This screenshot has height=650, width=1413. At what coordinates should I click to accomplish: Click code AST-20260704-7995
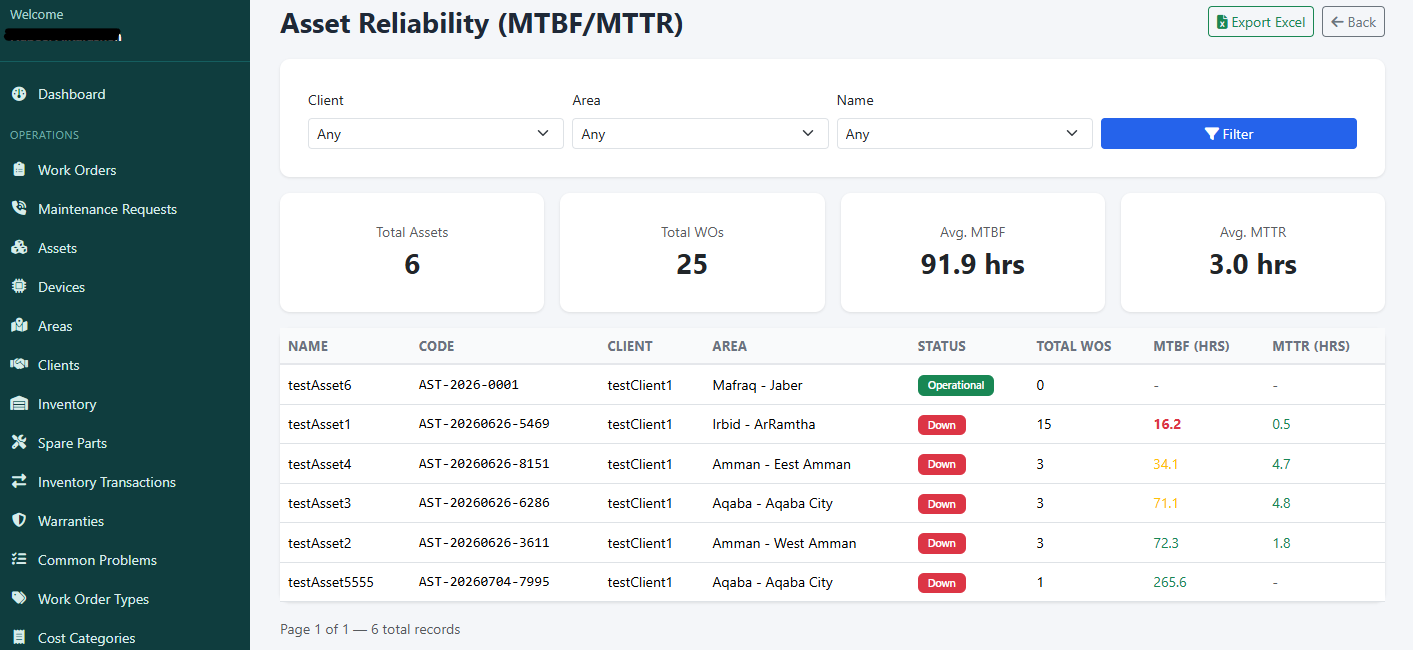pyautogui.click(x=484, y=582)
